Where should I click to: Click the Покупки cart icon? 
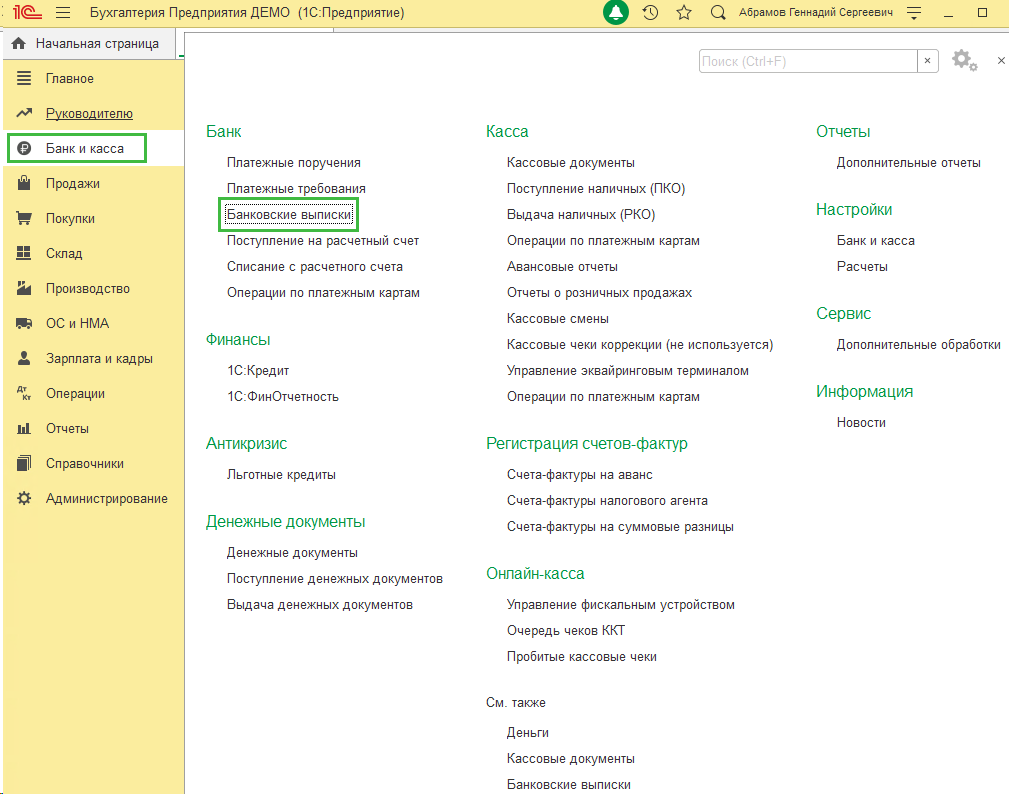coord(24,218)
